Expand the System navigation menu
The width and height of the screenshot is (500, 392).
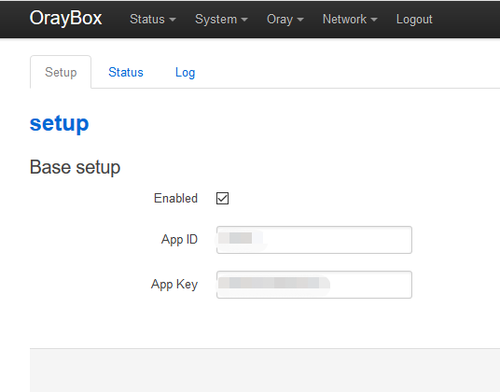(x=221, y=19)
